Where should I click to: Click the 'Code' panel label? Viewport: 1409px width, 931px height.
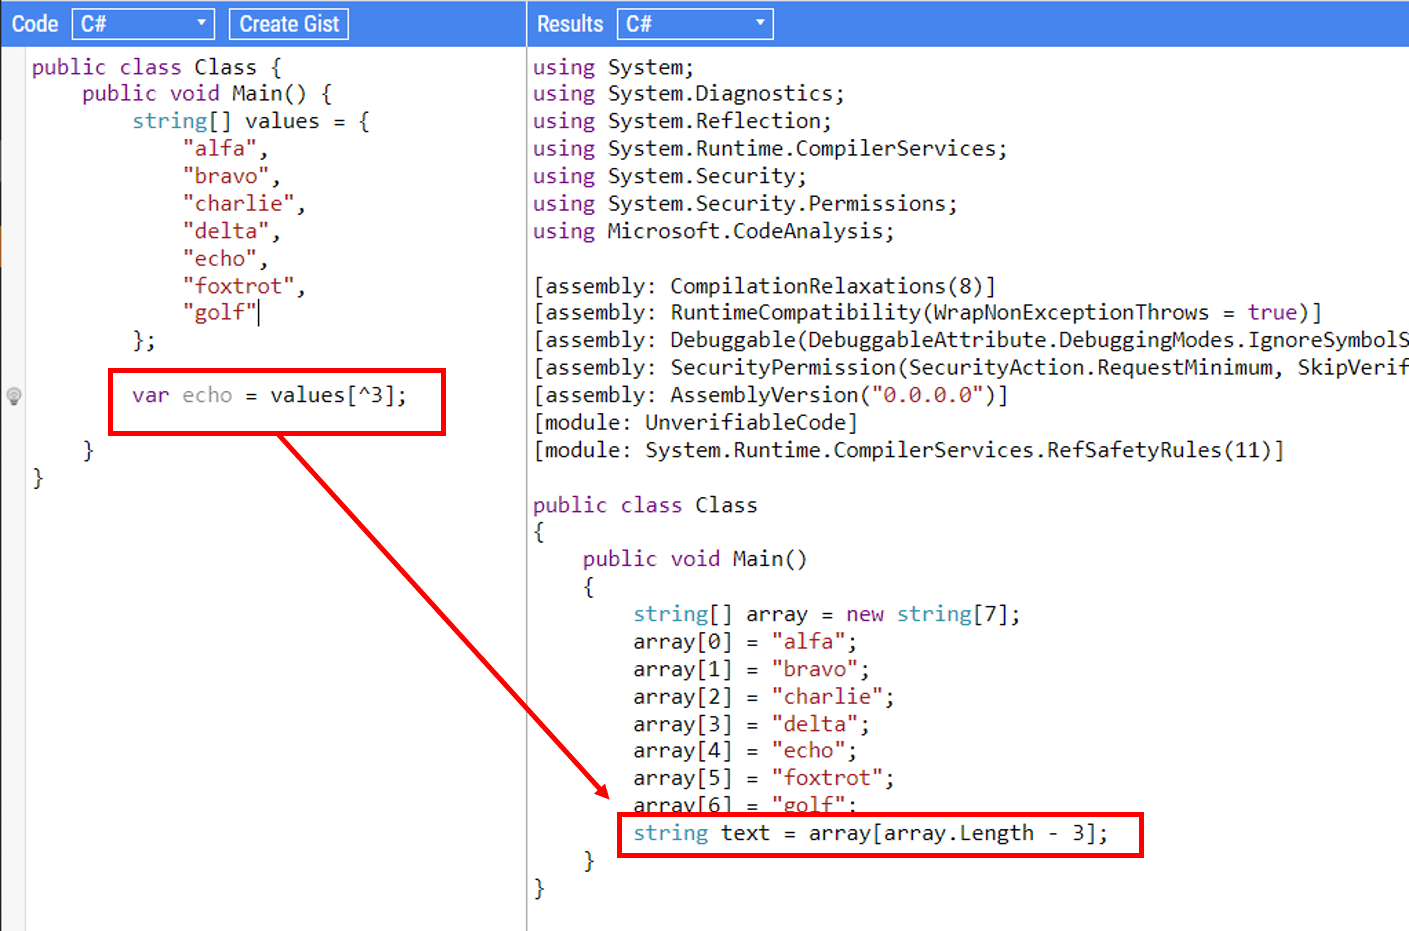tap(35, 24)
